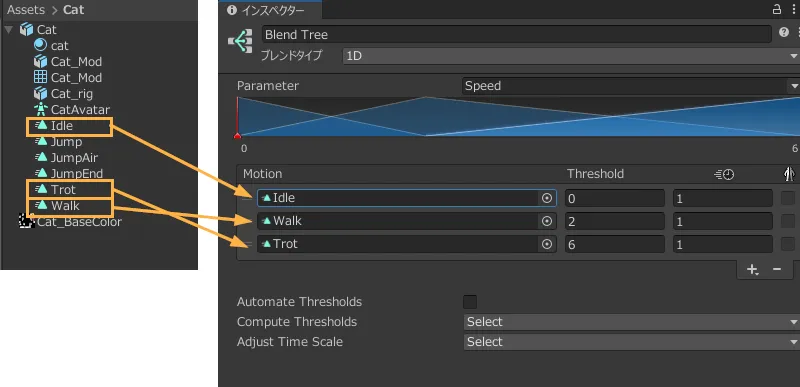Add a motion with the plus button

(x=752, y=269)
